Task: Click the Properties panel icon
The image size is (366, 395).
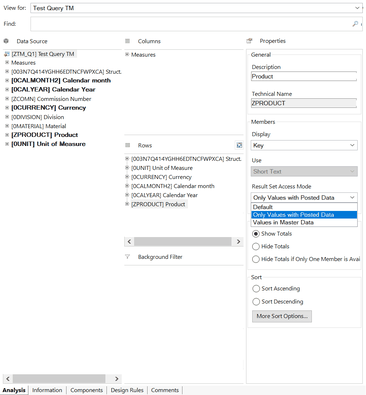Action: (249, 41)
